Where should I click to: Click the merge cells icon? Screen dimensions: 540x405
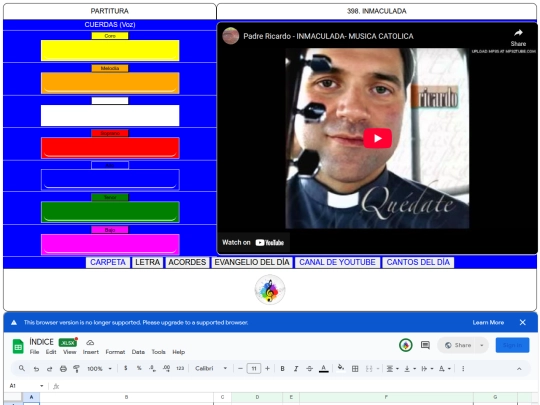(369, 368)
